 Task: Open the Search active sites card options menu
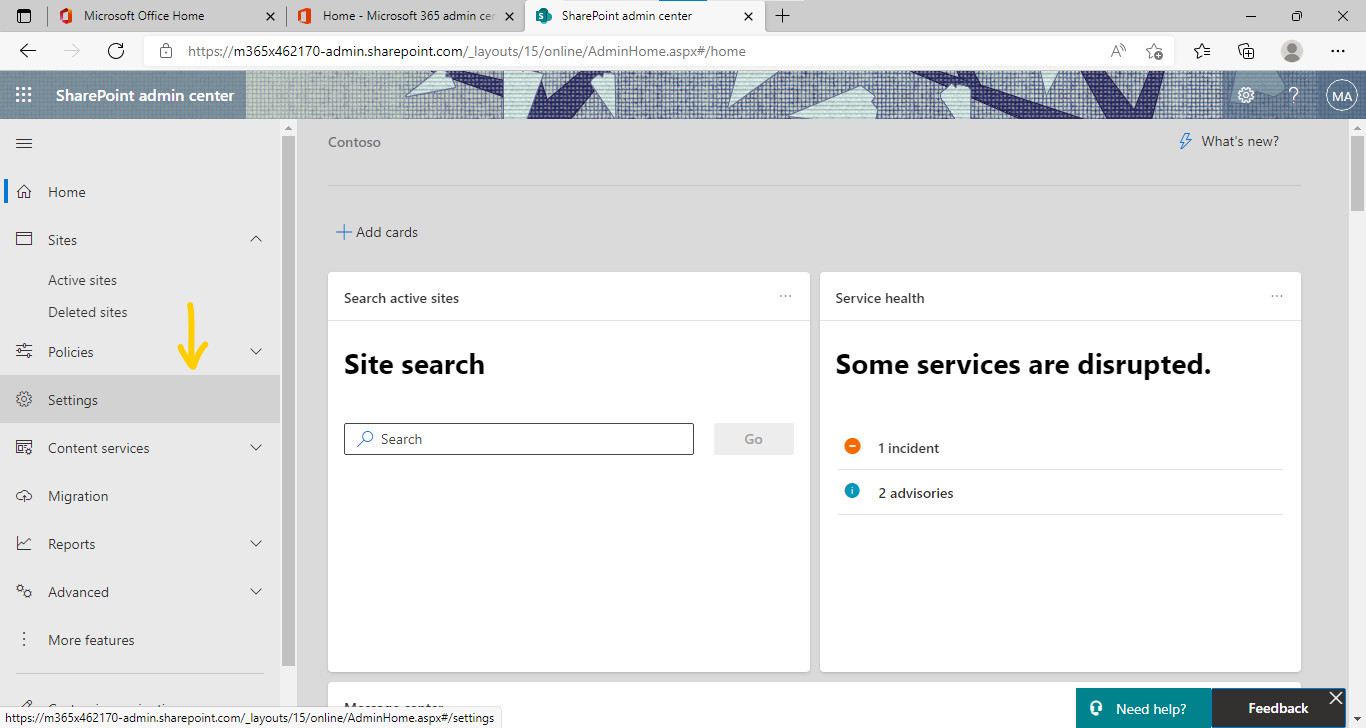785,296
